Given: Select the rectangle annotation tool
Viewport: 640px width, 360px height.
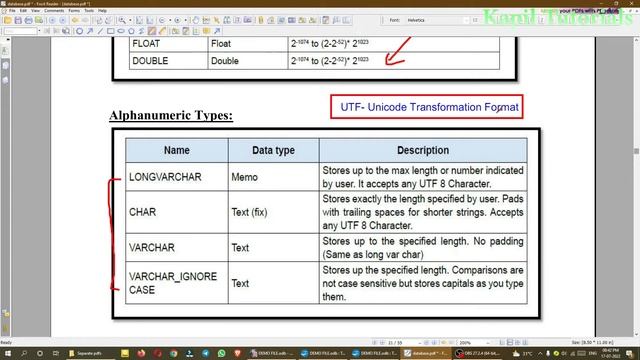Looking at the screenshot, I should (111, 31).
